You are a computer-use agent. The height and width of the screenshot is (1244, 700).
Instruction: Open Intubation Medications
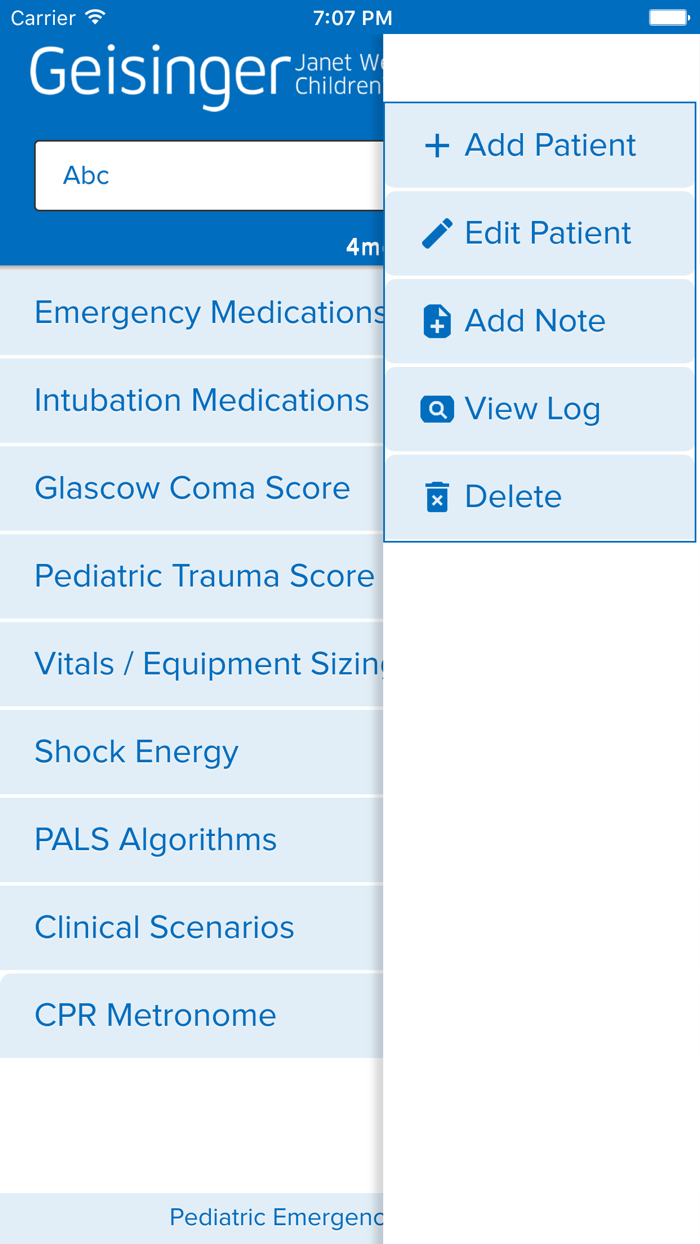[190, 400]
